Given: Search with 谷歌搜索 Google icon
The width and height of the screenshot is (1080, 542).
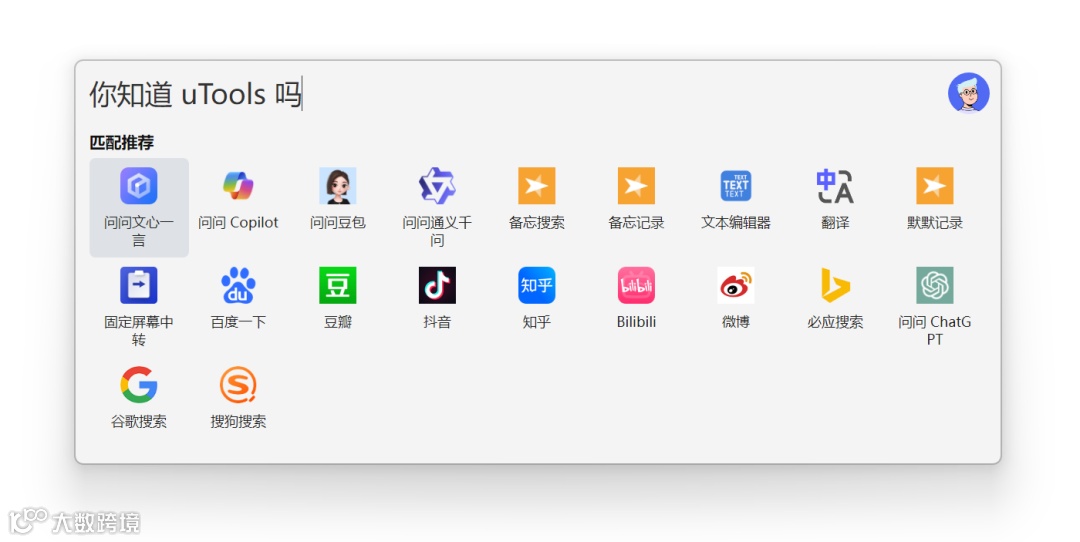Looking at the screenshot, I should pyautogui.click(x=139, y=384).
